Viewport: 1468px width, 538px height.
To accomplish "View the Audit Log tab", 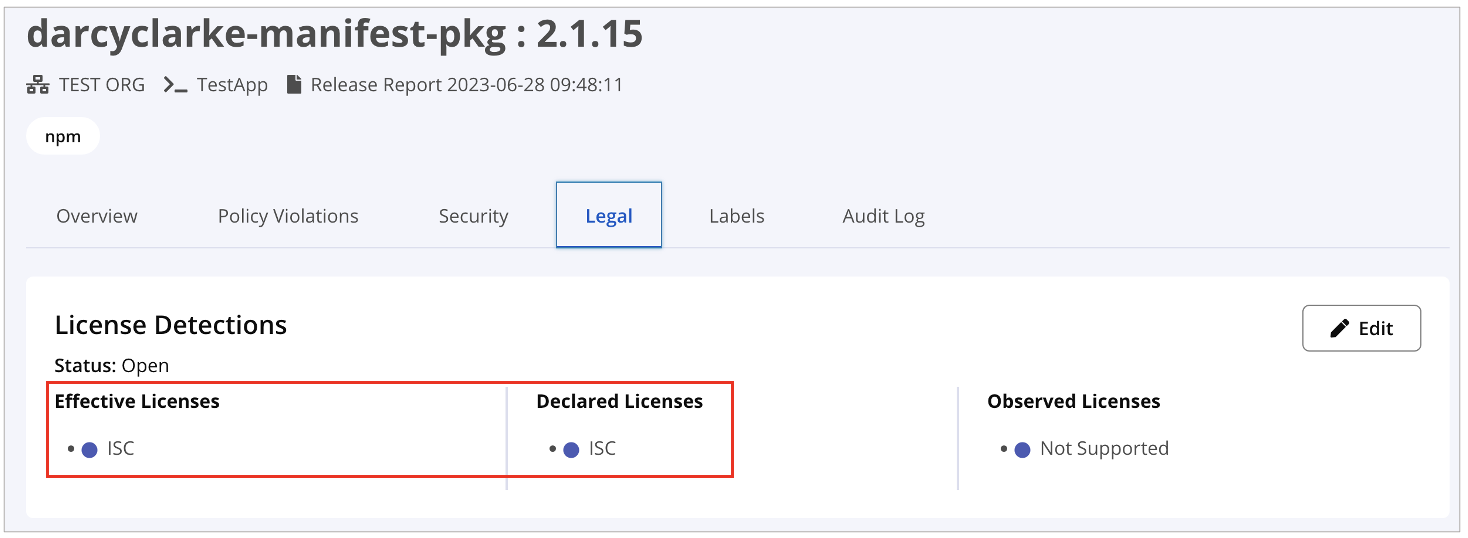I will [883, 216].
